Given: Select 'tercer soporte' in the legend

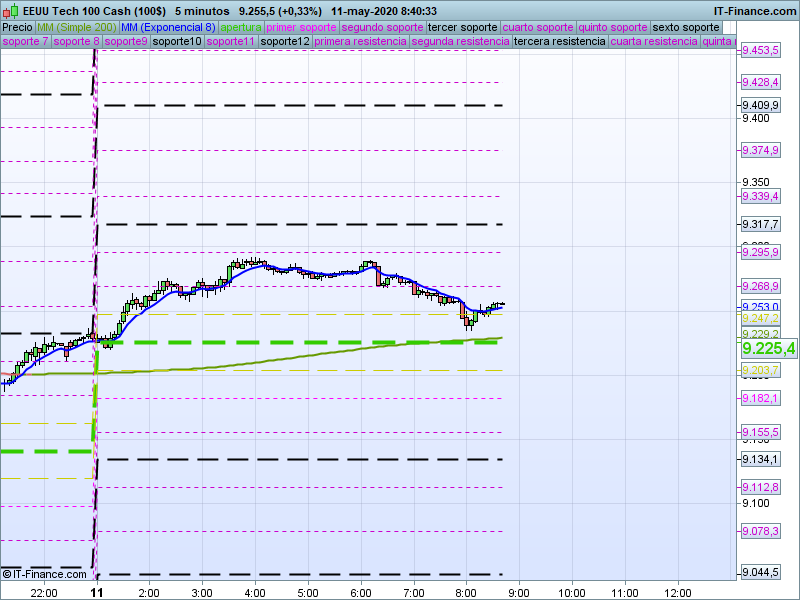Looking at the screenshot, I should click(x=461, y=27).
